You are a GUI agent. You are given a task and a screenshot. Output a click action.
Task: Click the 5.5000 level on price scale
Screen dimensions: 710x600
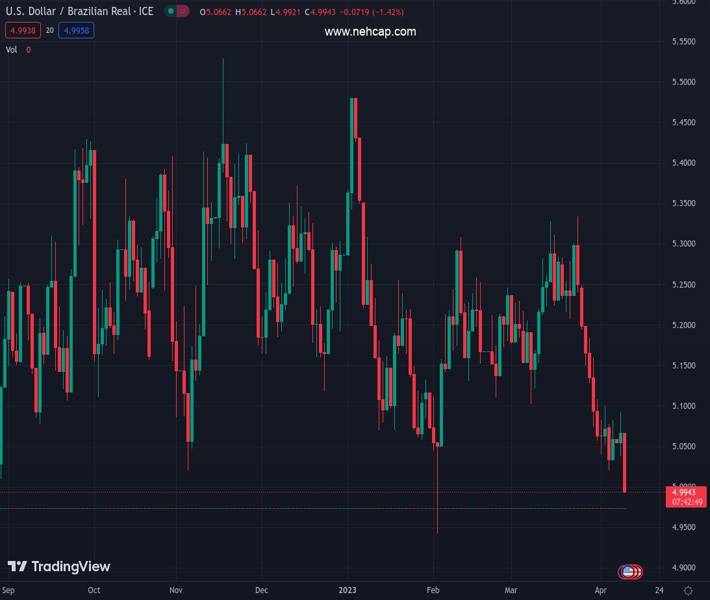tap(684, 82)
